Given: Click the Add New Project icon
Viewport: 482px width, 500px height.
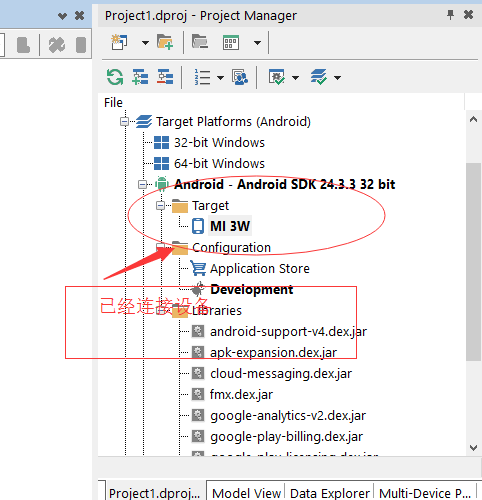Looking at the screenshot, I should [119, 42].
